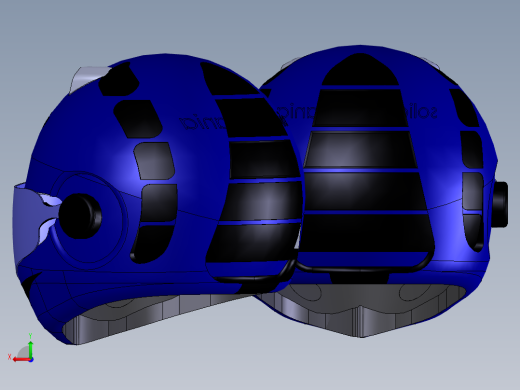
Task: Select the black ear knob on the left helmet
Action: 80,216
